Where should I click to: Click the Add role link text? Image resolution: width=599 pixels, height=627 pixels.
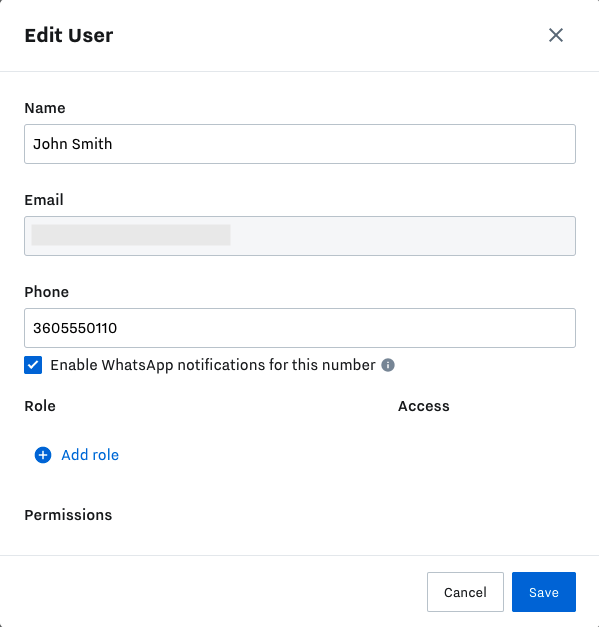click(90, 455)
